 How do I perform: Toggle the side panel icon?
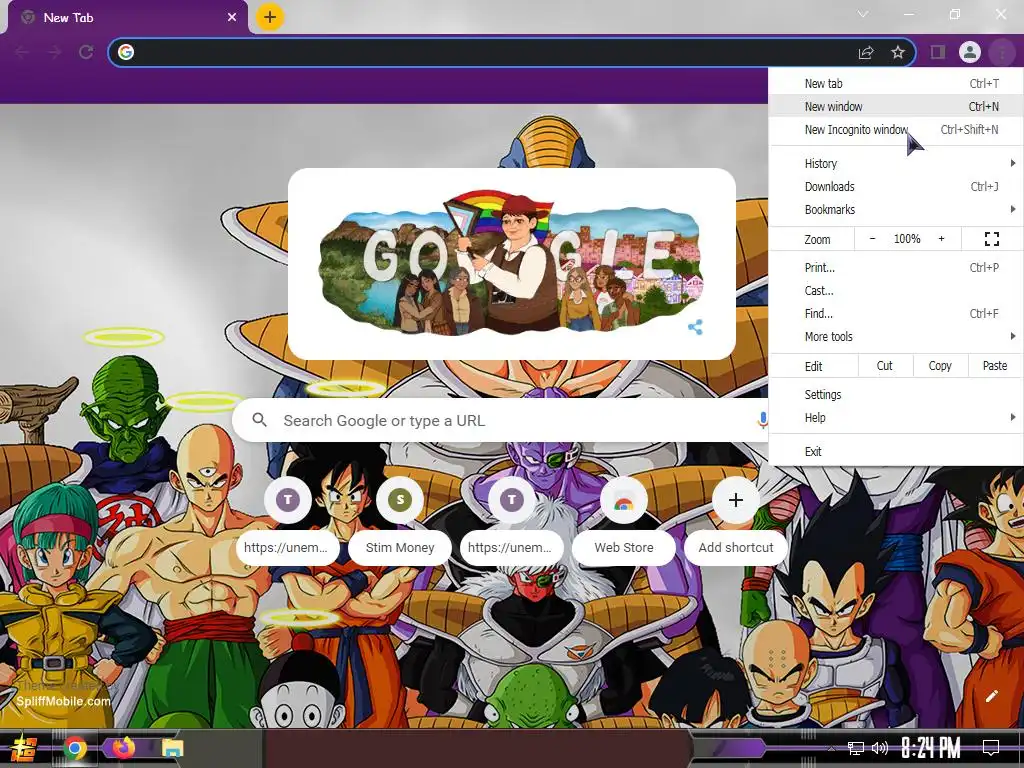pyautogui.click(x=938, y=52)
